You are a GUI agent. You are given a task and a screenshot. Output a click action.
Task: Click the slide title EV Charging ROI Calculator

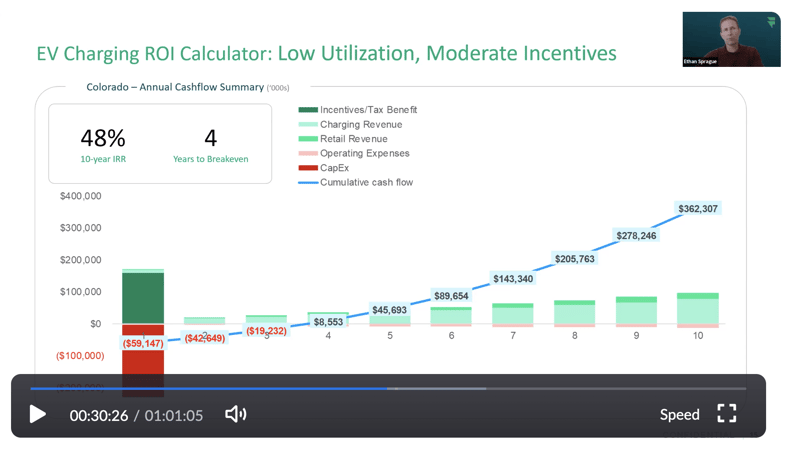click(x=327, y=54)
